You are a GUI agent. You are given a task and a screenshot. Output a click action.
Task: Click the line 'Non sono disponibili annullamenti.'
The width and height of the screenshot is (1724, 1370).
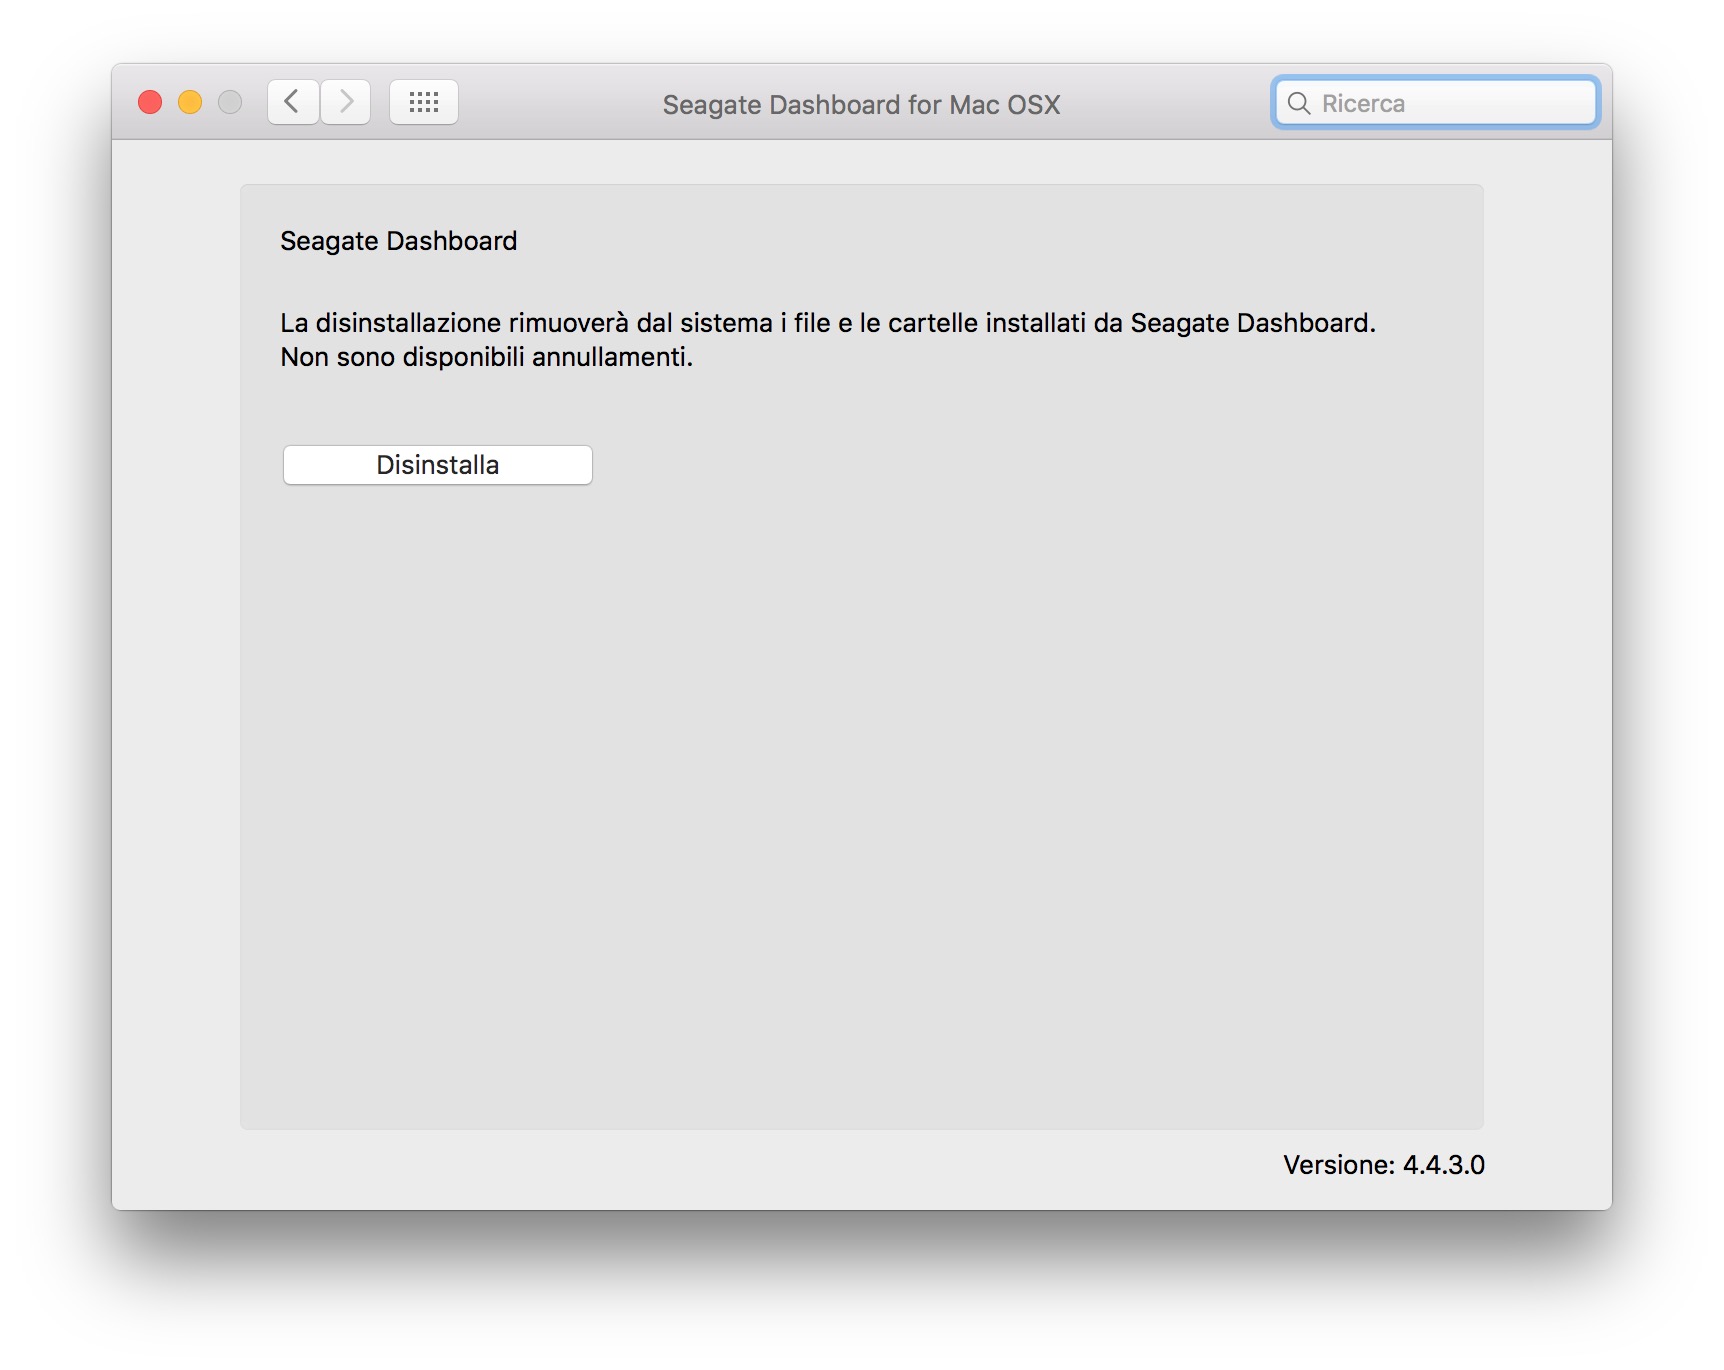[x=487, y=357]
